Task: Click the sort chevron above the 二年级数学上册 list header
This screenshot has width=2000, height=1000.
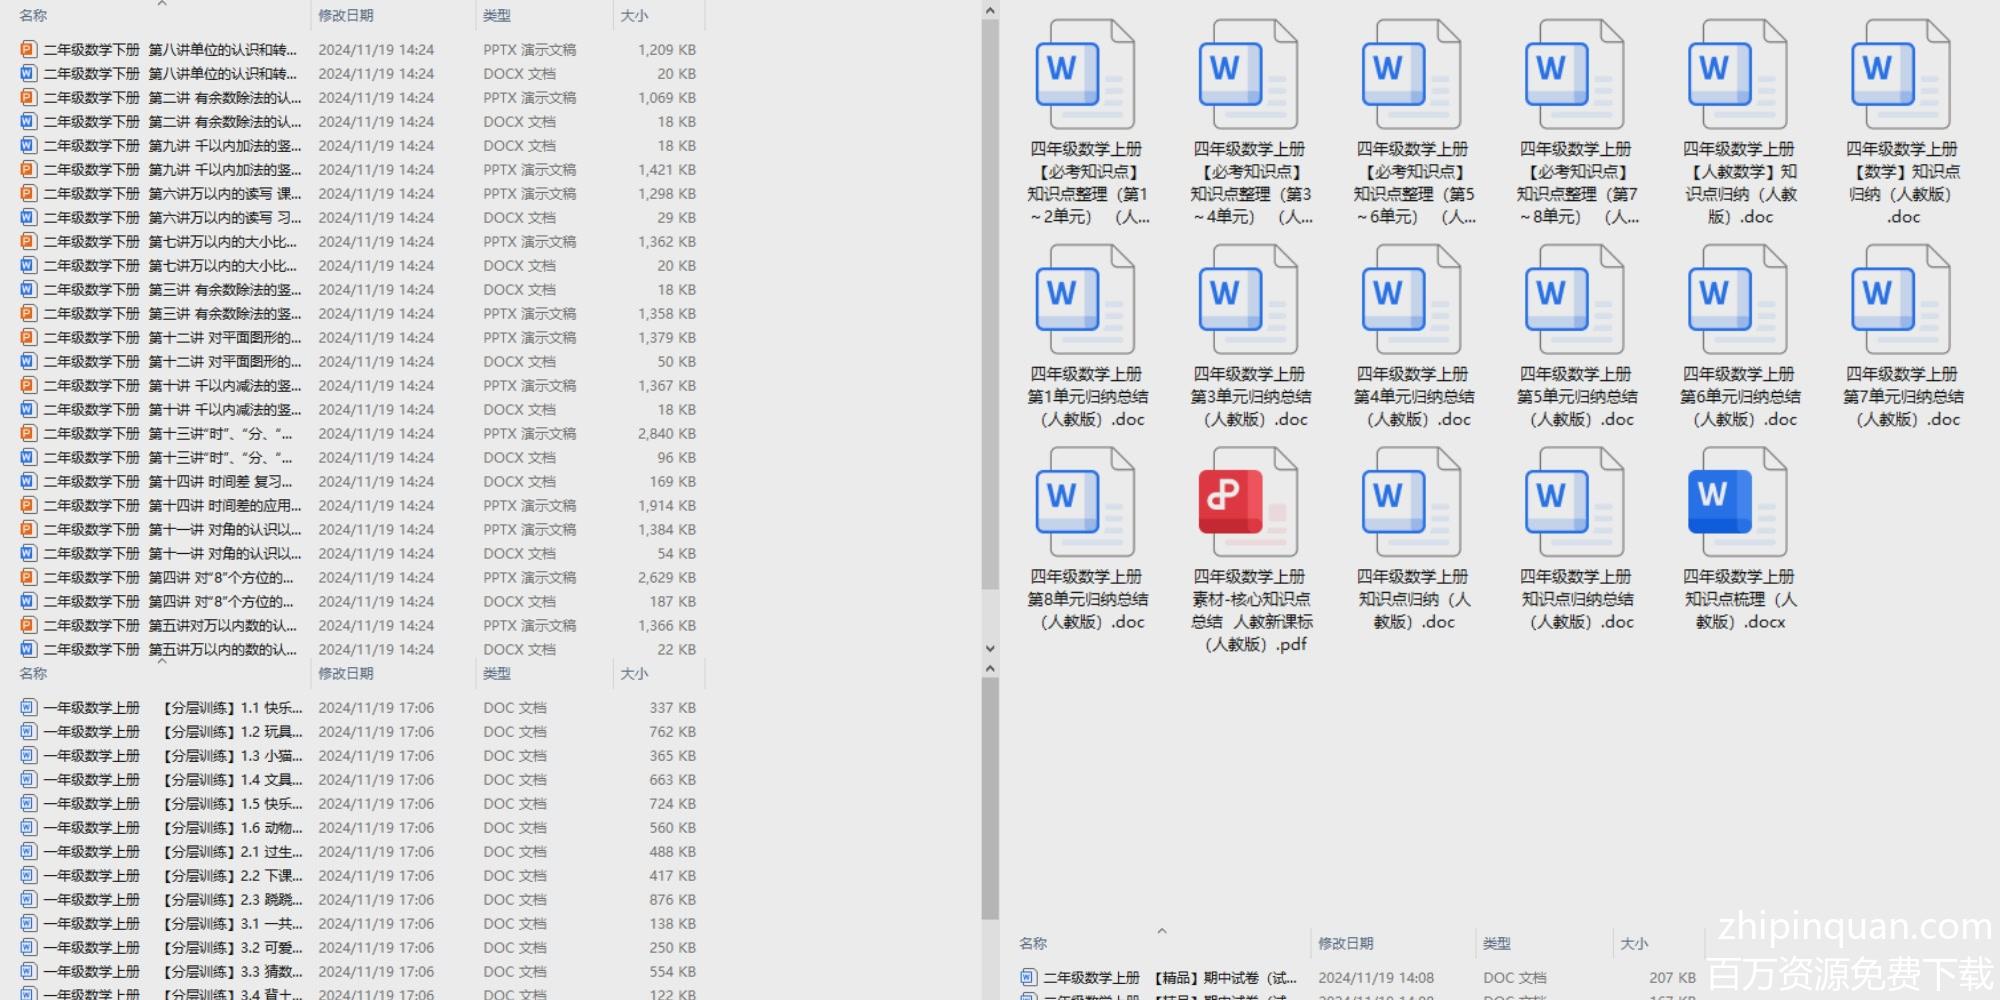Action: point(1162,931)
